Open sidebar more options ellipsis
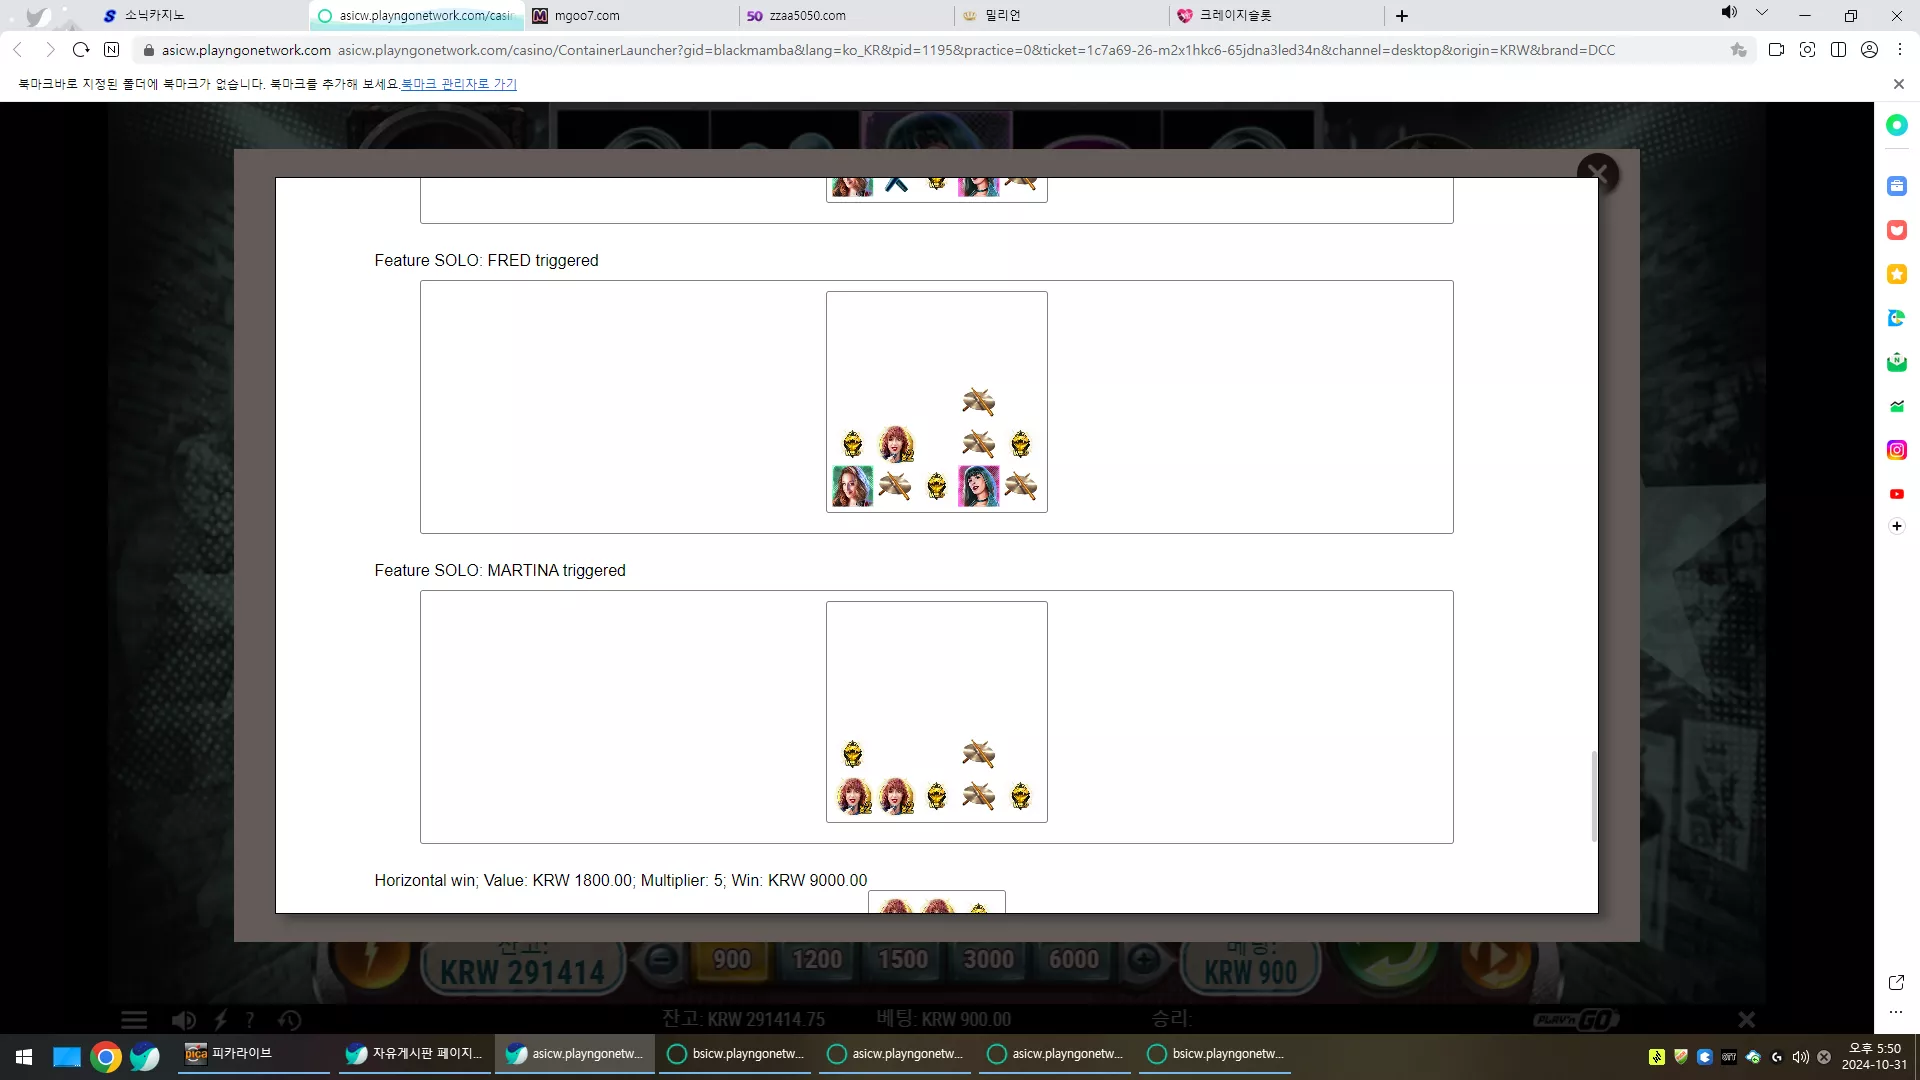The height and width of the screenshot is (1080, 1920). pos(1897,1012)
